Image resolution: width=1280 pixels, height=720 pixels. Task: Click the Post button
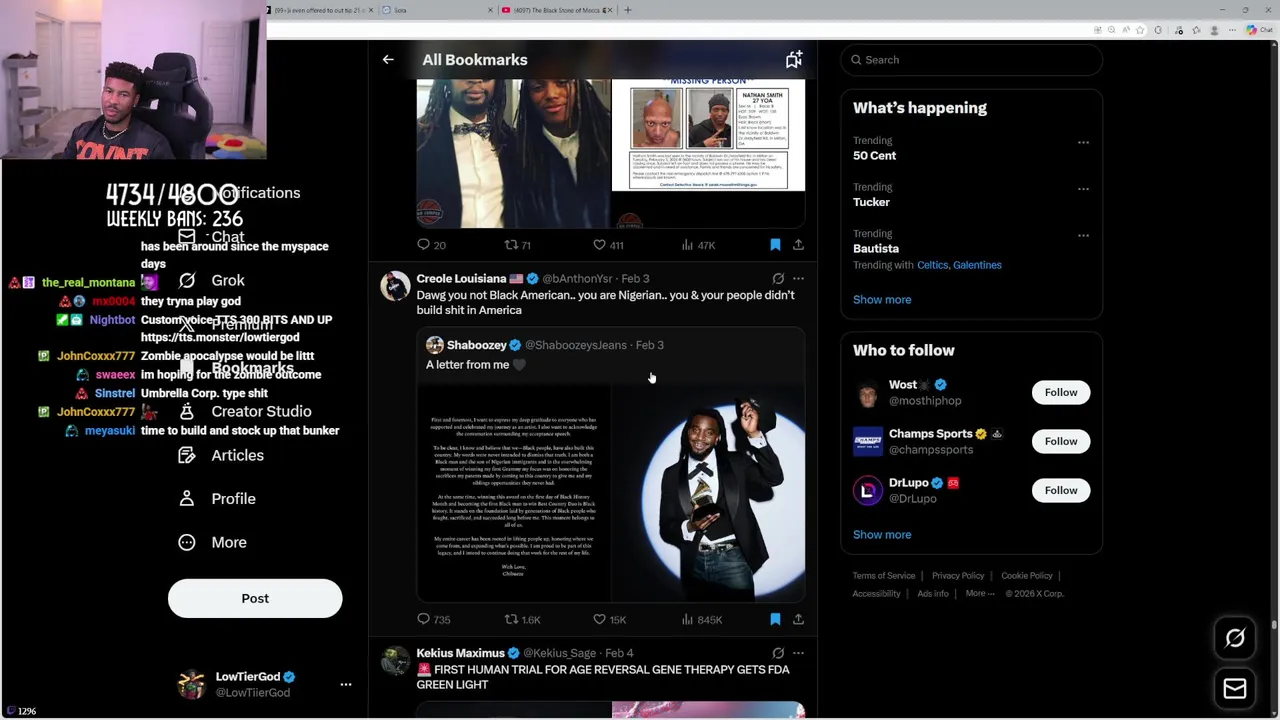[x=255, y=598]
